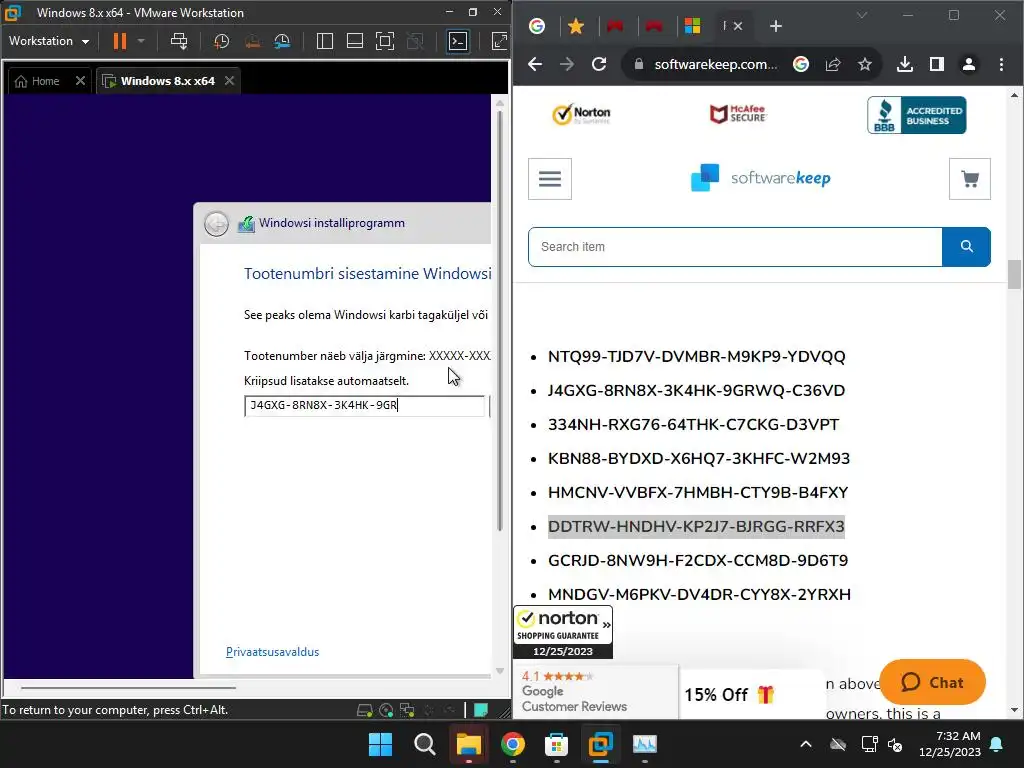The image size is (1024, 768).
Task: Click the Norton trust badge at page top
Action: [x=581, y=114]
